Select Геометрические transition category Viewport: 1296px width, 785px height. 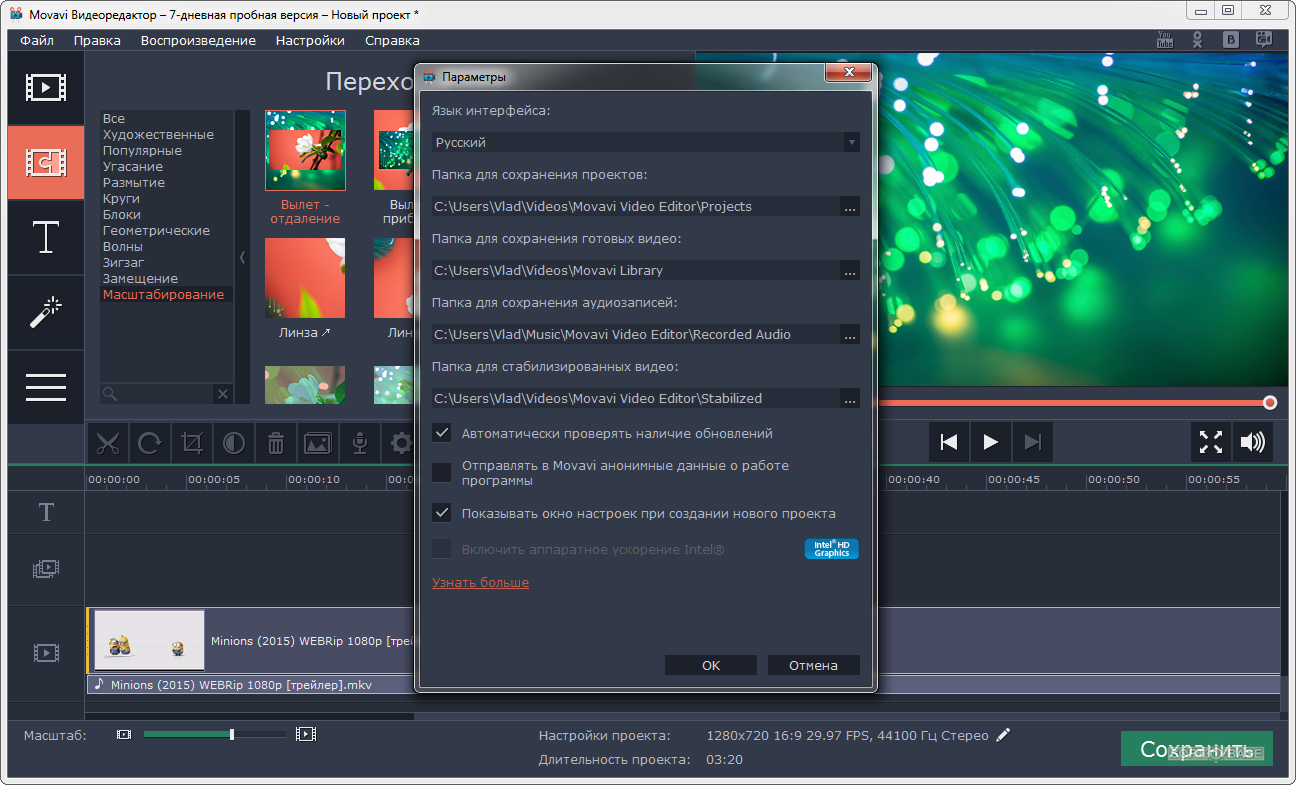[x=156, y=230]
